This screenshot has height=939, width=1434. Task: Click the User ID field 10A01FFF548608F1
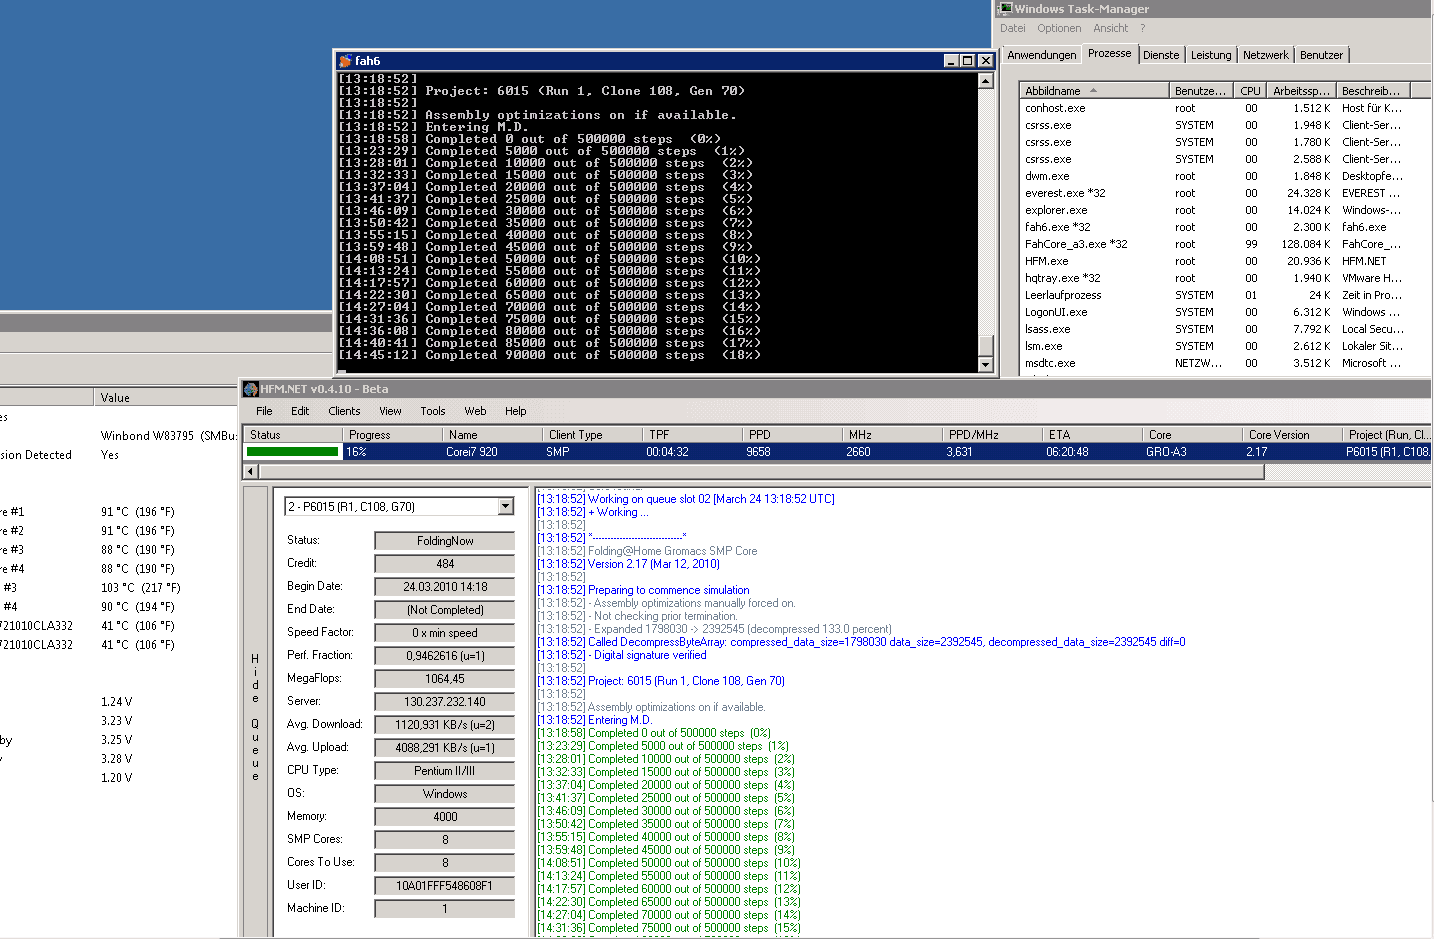445,886
